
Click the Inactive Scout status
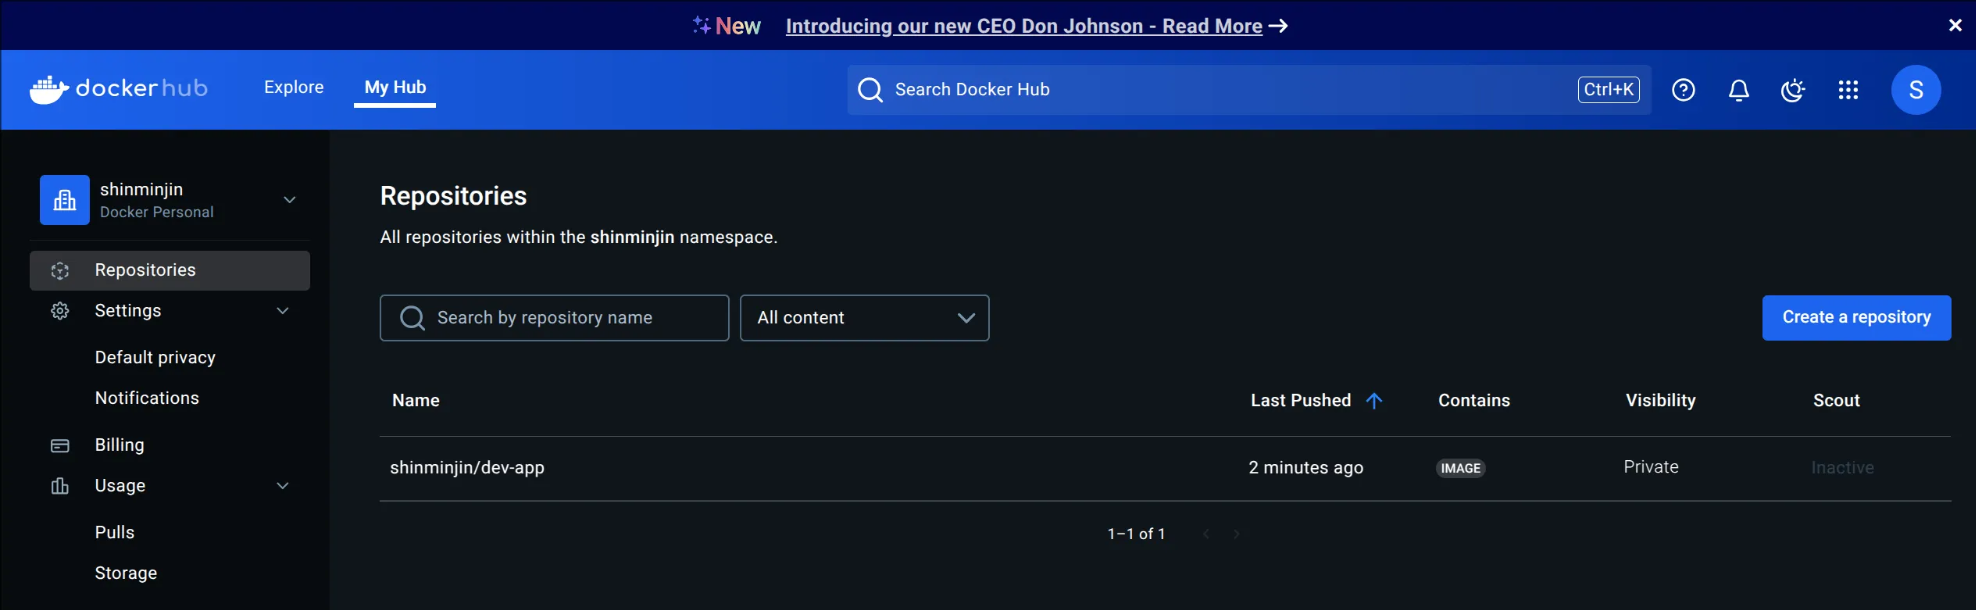tap(1842, 468)
